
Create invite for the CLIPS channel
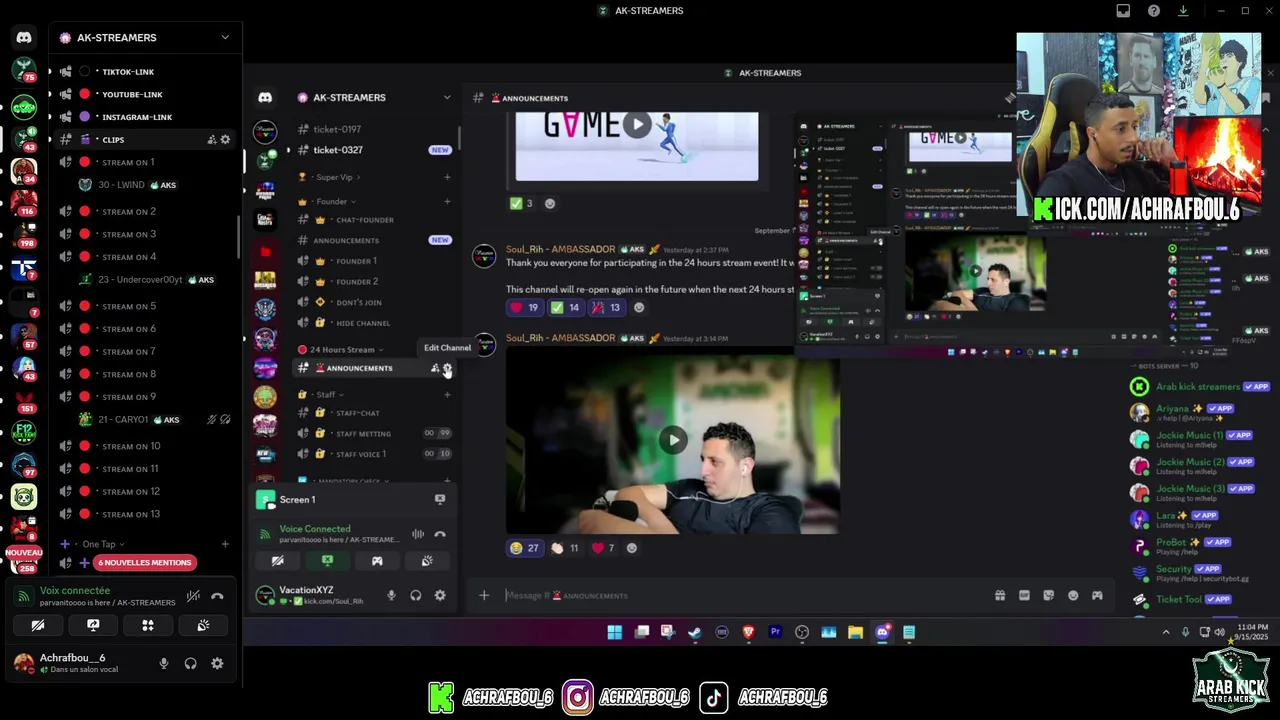coord(211,140)
